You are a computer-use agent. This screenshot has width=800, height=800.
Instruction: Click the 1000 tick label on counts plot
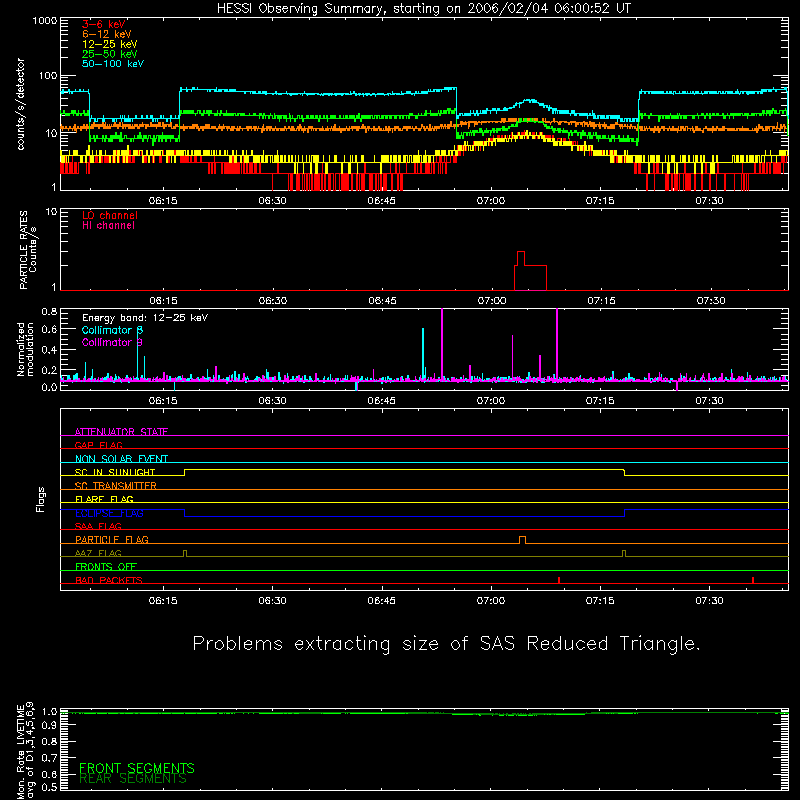coord(45,21)
